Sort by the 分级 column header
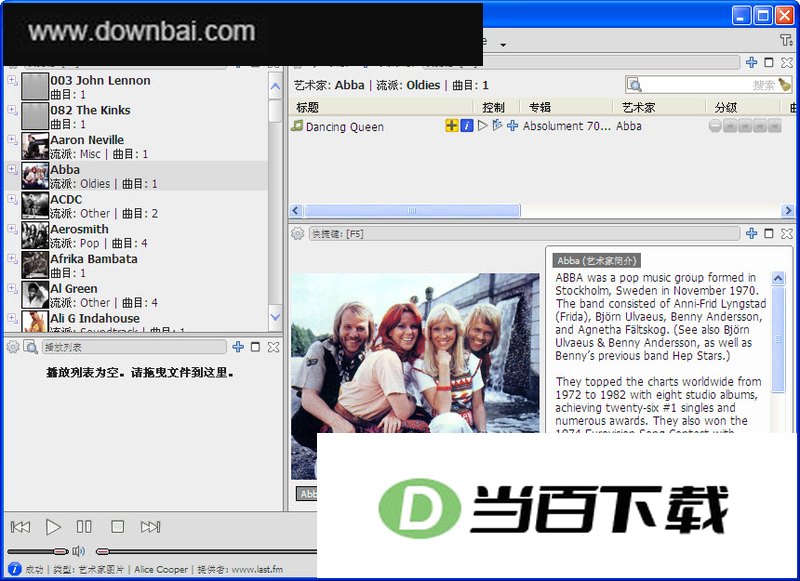 (x=743, y=107)
